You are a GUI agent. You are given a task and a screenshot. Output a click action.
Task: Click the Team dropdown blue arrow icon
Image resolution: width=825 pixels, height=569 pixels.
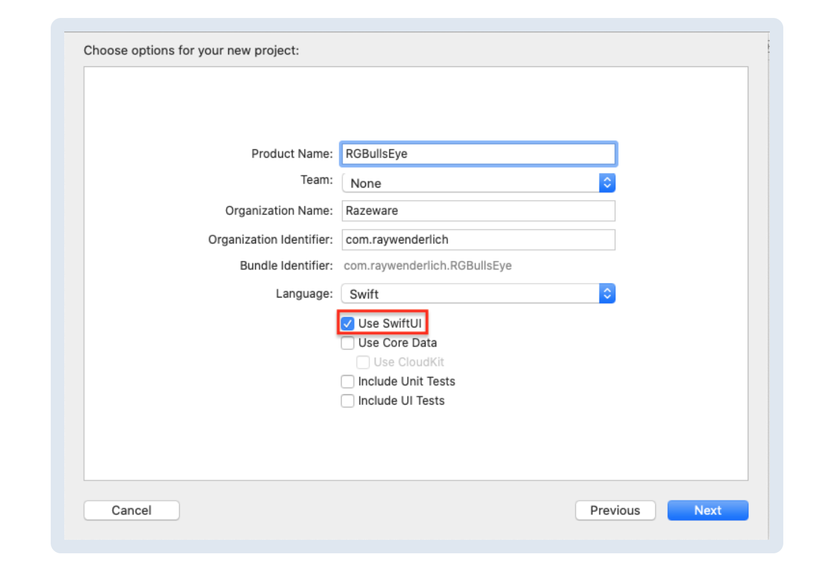click(606, 183)
